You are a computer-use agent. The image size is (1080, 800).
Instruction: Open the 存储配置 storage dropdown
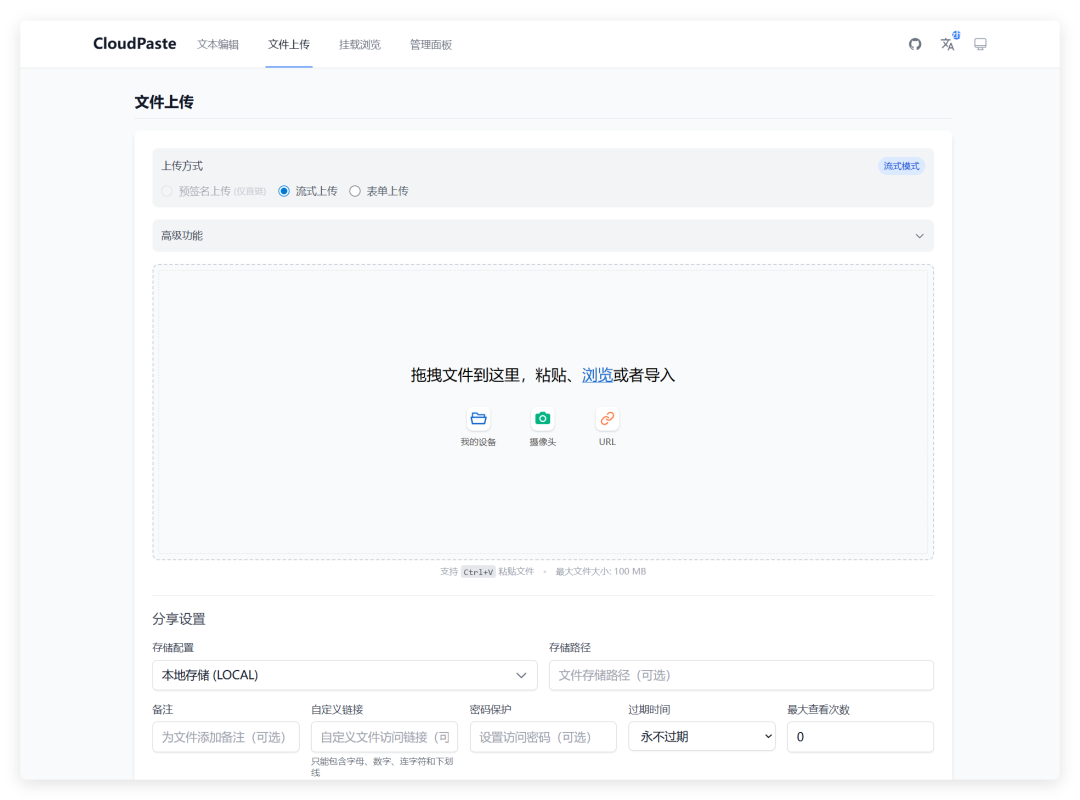[x=344, y=675]
